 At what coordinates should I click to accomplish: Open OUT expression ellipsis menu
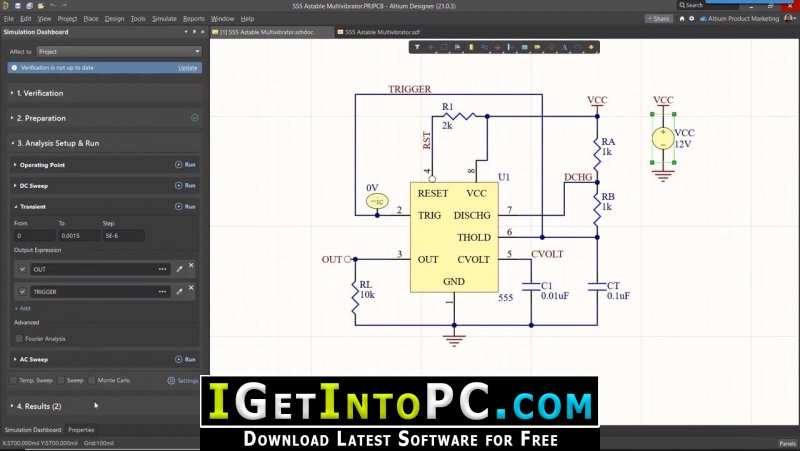click(x=162, y=269)
